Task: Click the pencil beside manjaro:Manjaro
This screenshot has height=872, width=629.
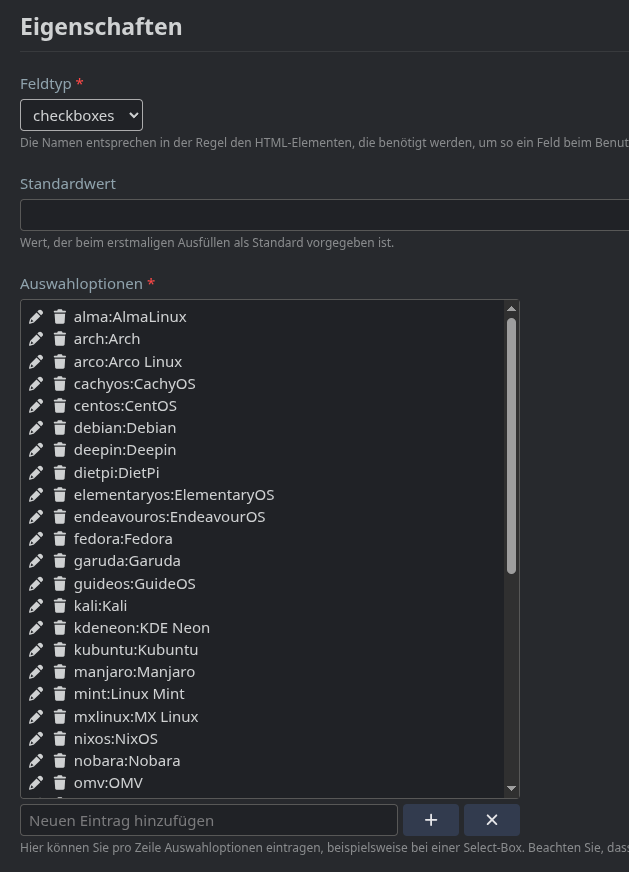Action: point(36,672)
